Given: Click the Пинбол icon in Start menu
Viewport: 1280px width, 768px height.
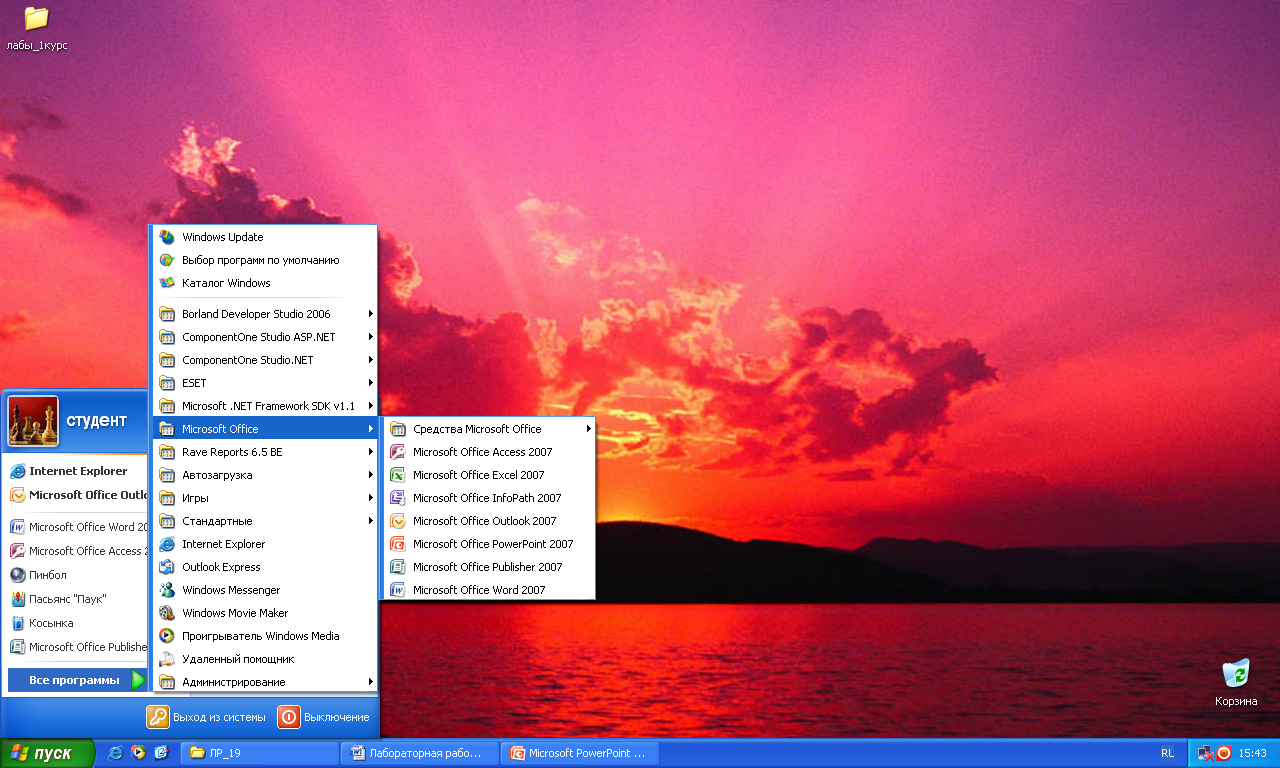Looking at the screenshot, I should (x=17, y=575).
